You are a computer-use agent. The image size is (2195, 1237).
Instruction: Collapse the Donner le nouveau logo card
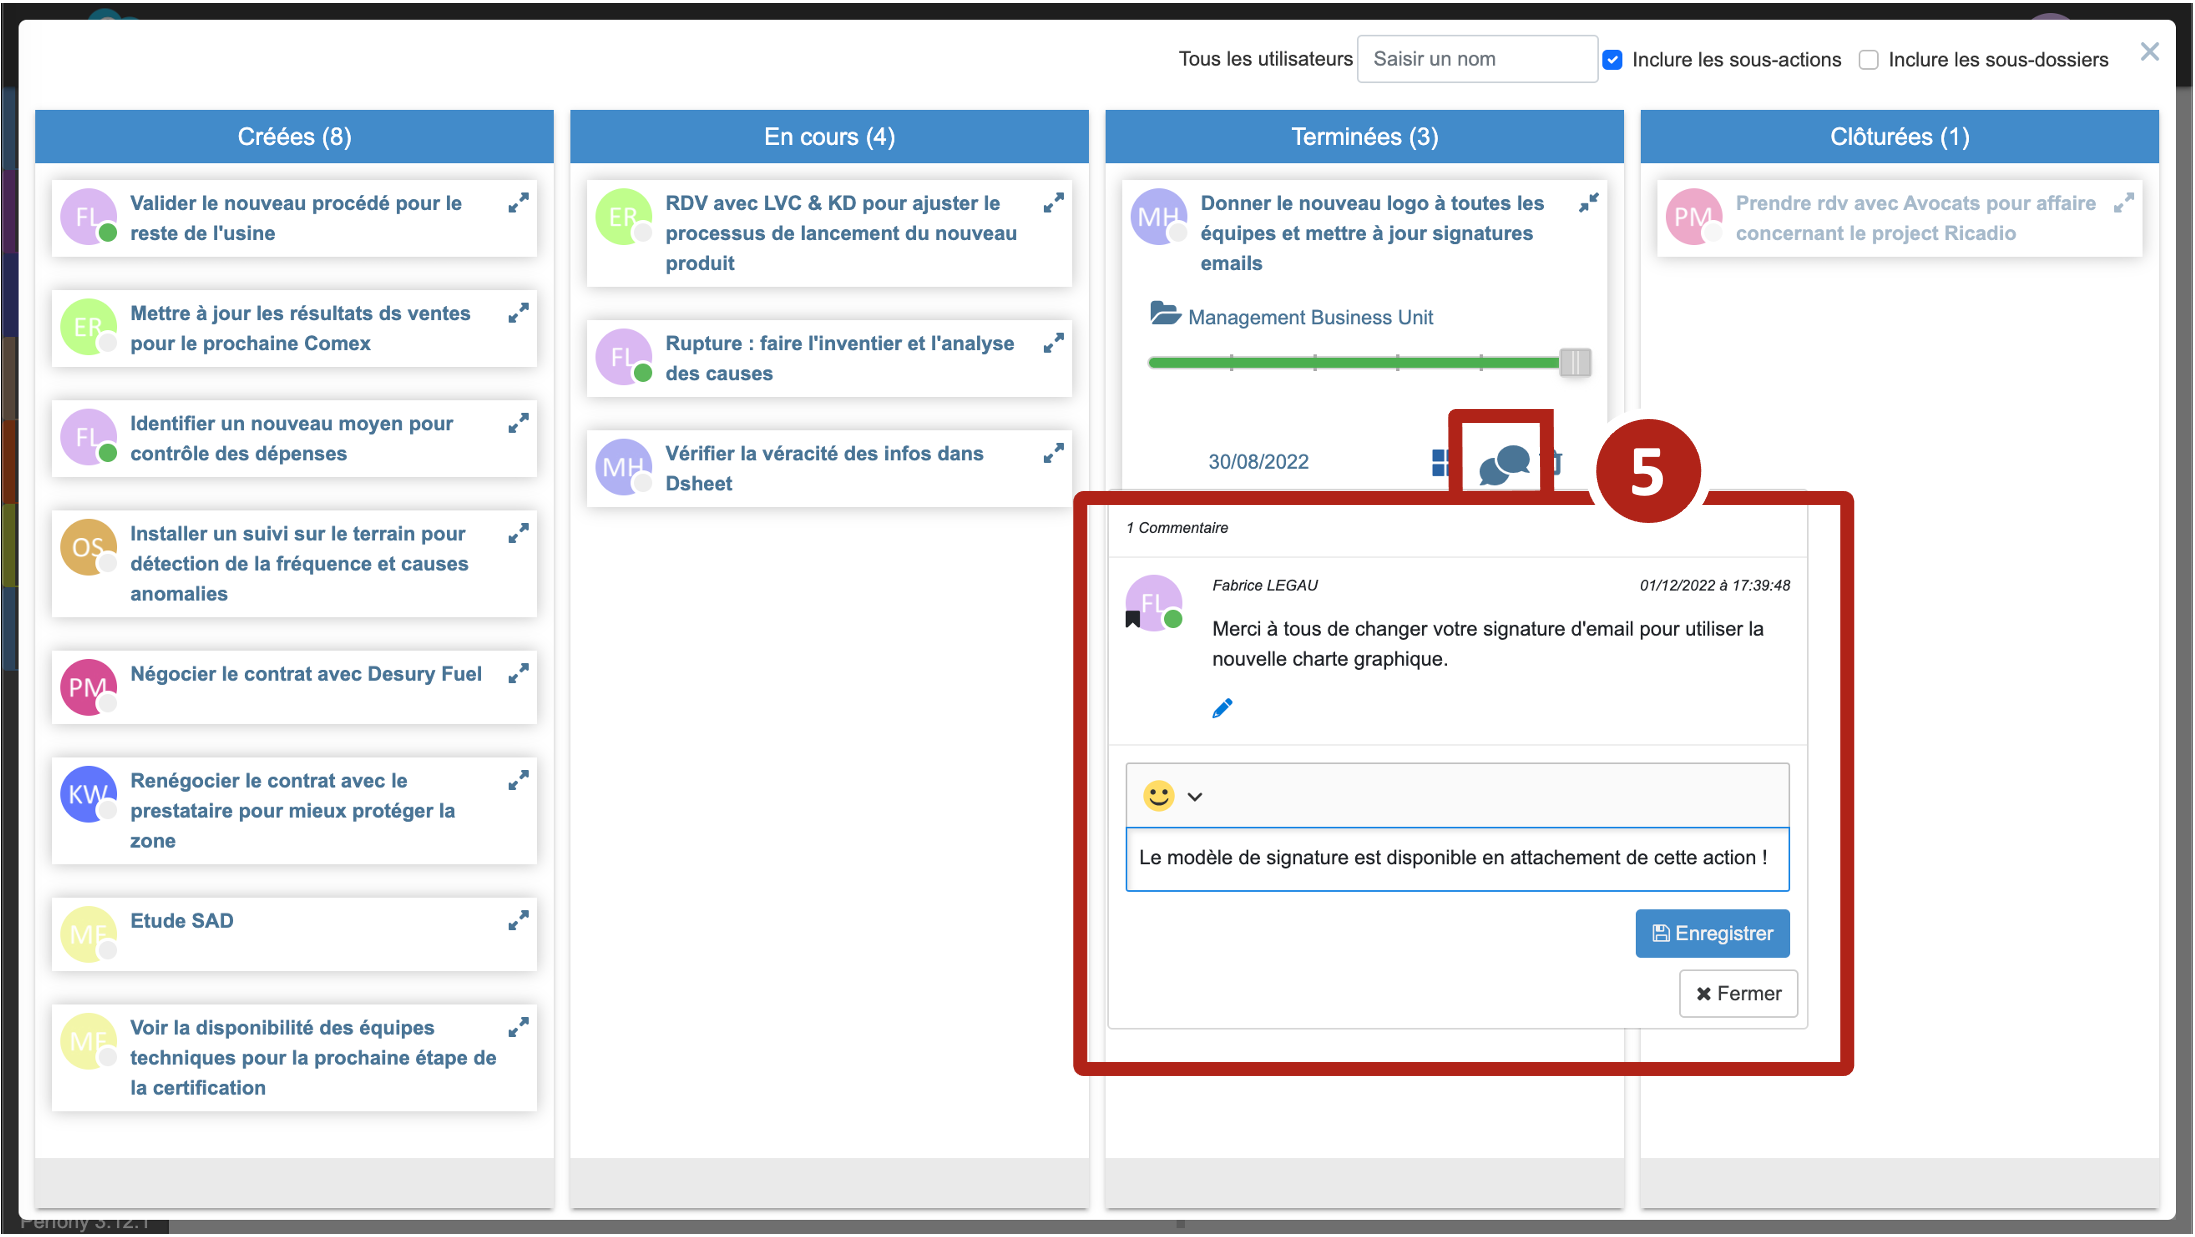(1588, 203)
